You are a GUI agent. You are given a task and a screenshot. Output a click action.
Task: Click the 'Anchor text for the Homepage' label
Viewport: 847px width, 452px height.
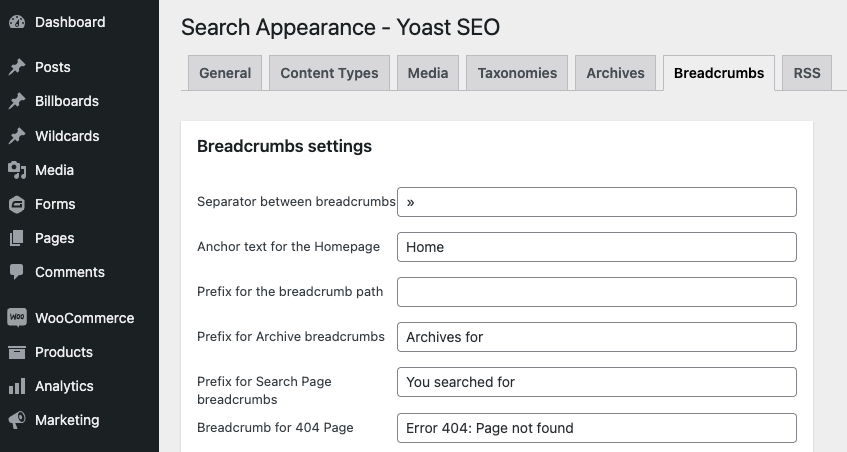288,246
